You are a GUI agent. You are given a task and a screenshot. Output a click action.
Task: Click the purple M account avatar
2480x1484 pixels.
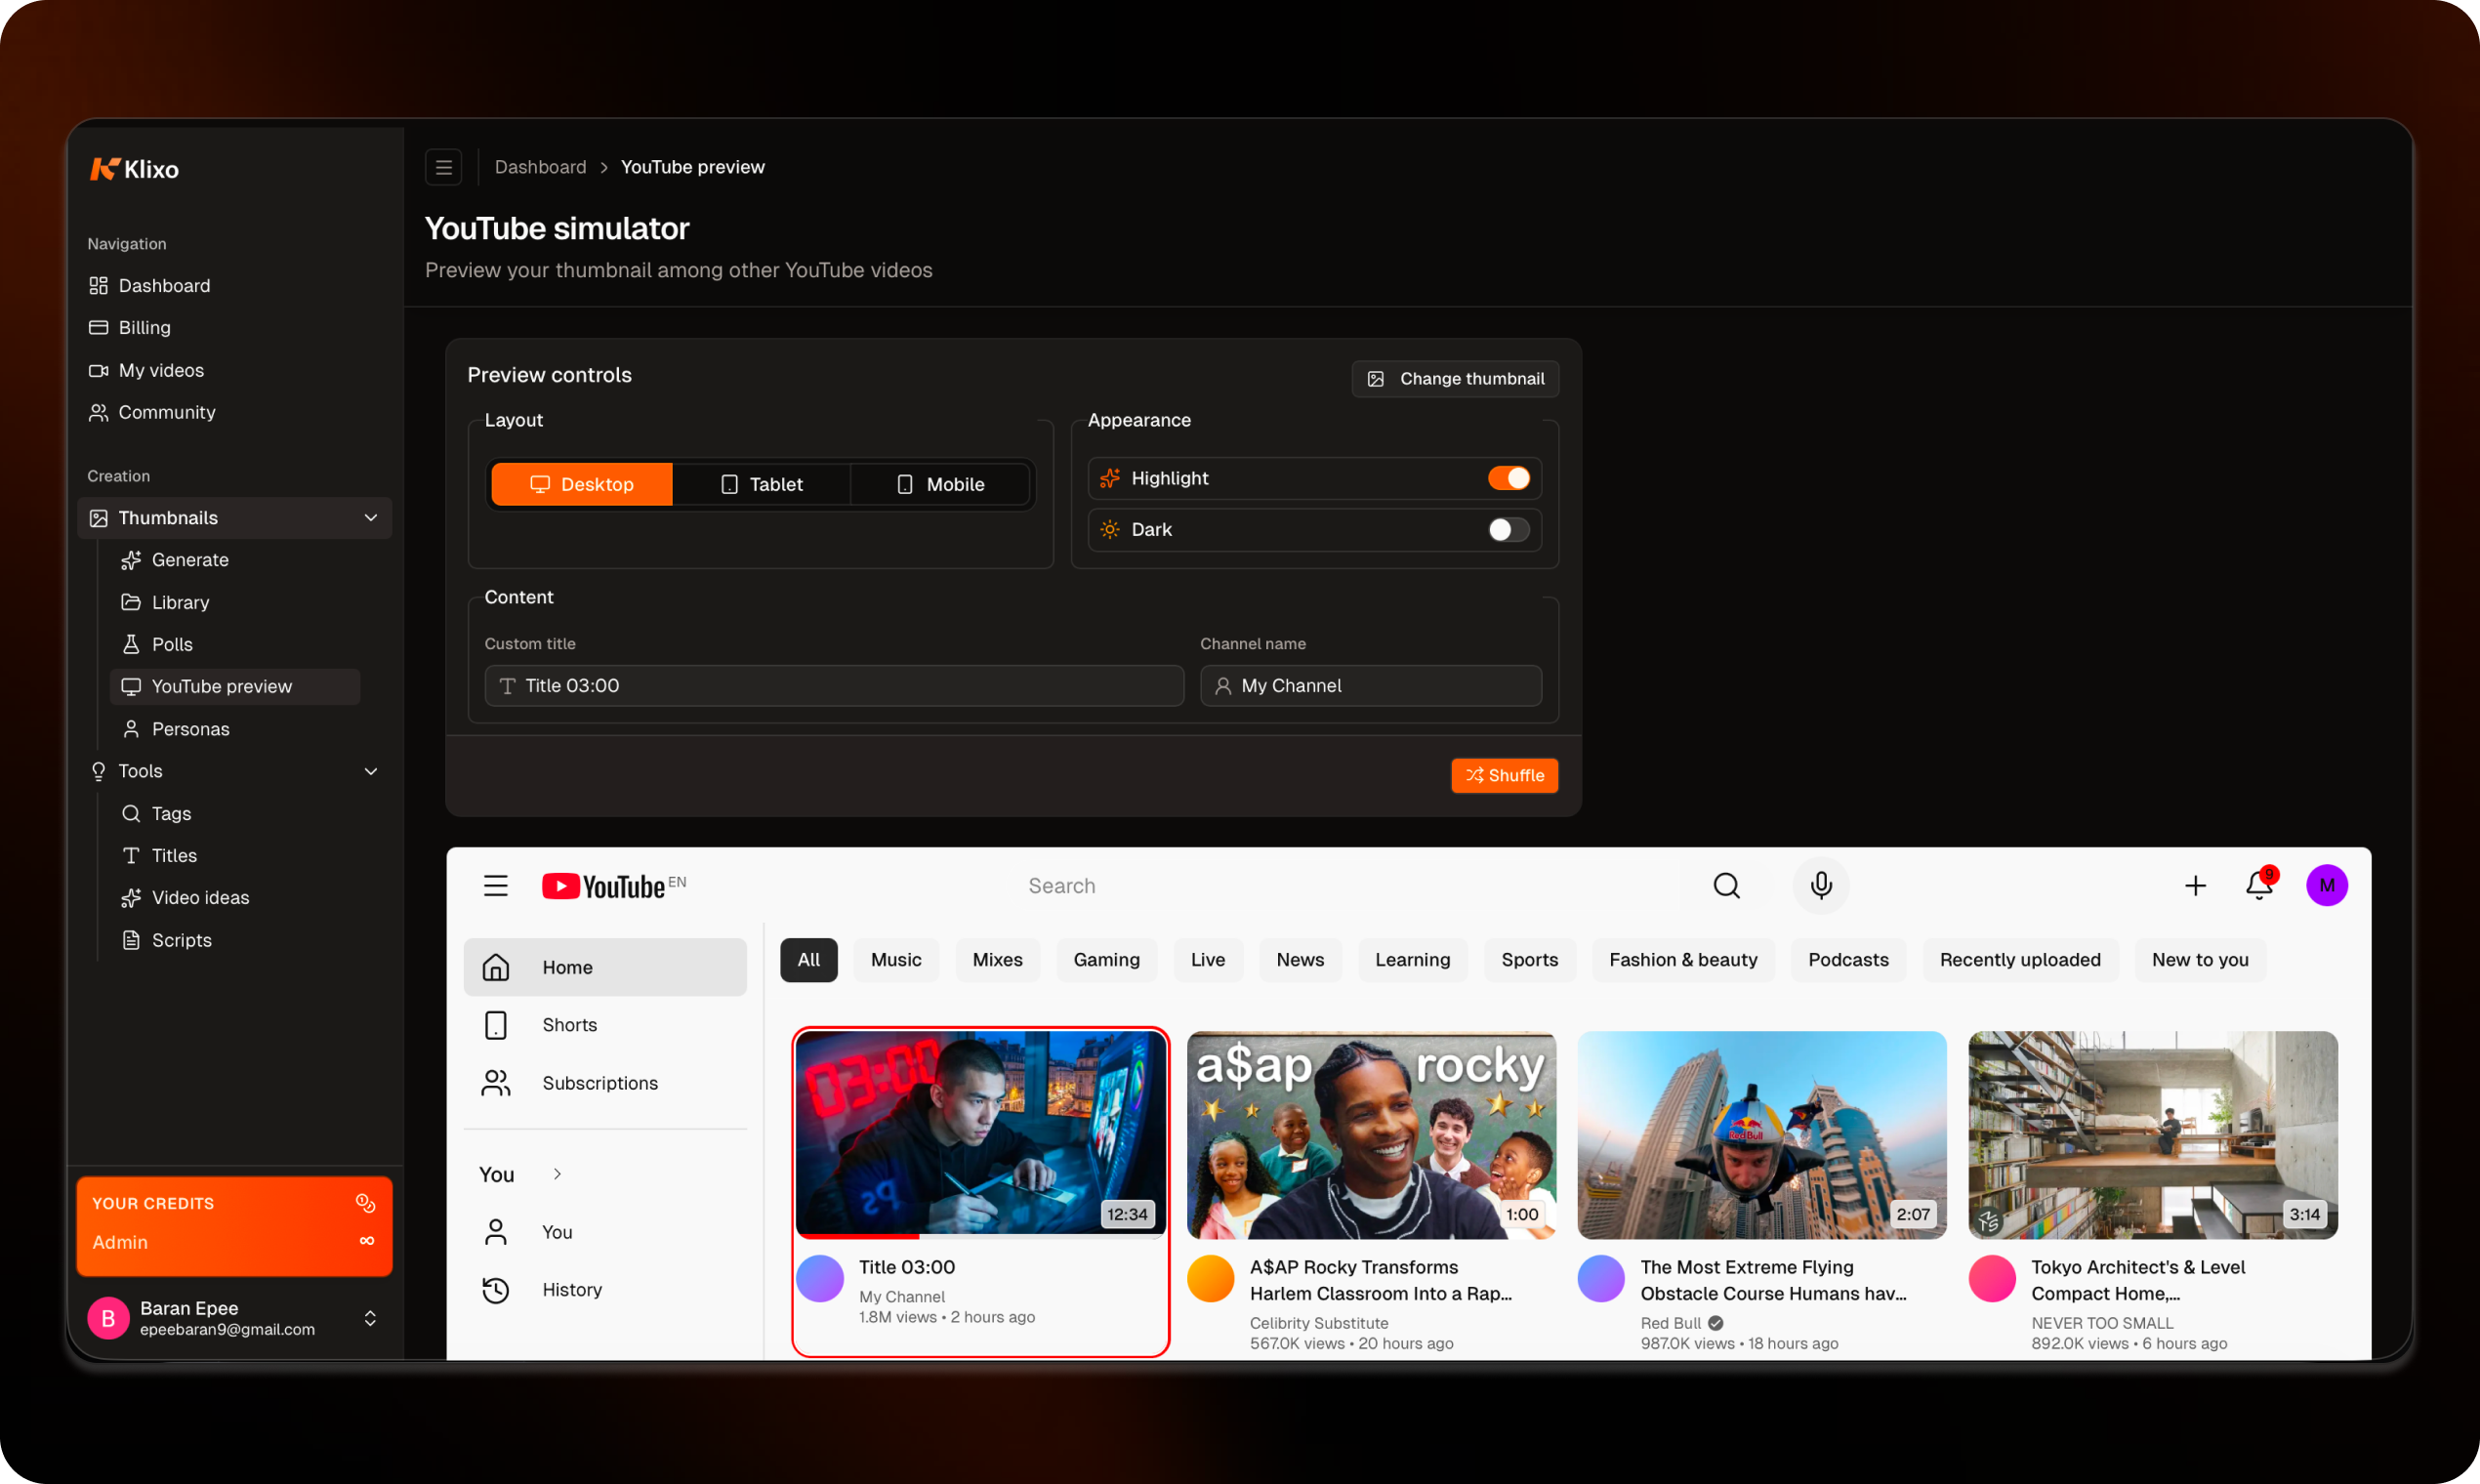2326,885
